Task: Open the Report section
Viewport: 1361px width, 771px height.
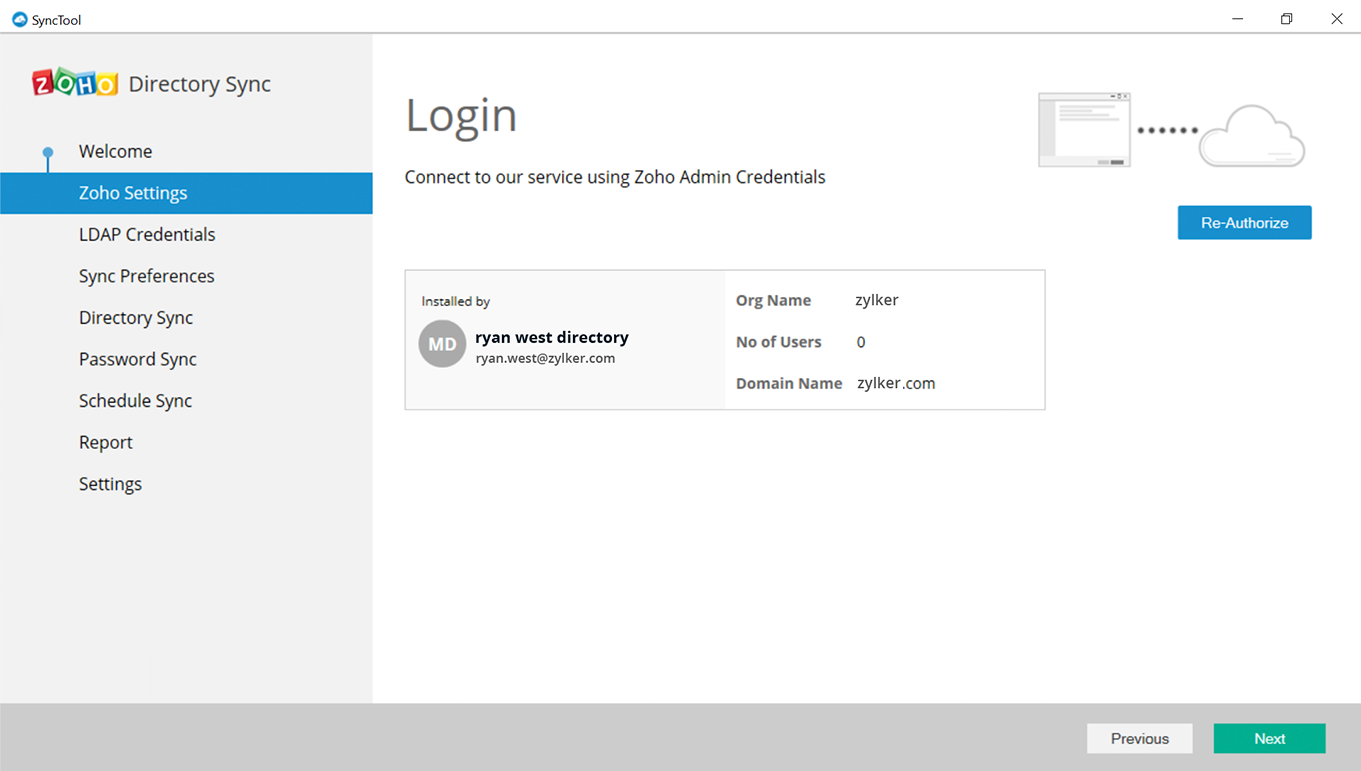Action: pyautogui.click(x=106, y=442)
